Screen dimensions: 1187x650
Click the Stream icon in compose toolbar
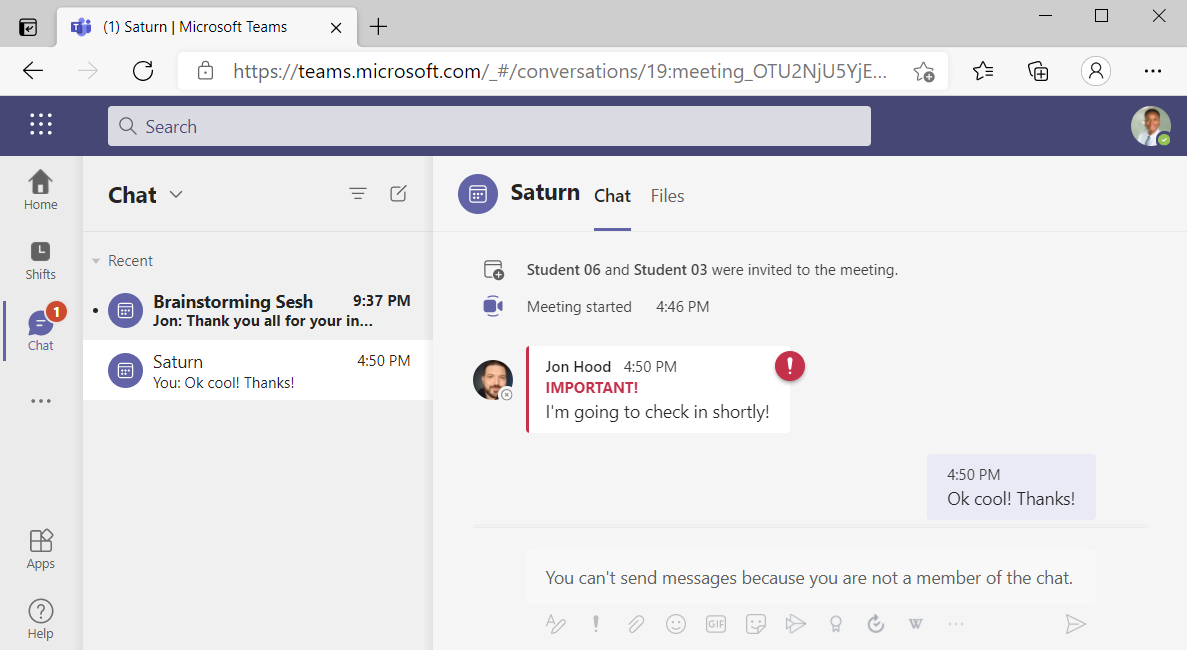(x=796, y=624)
